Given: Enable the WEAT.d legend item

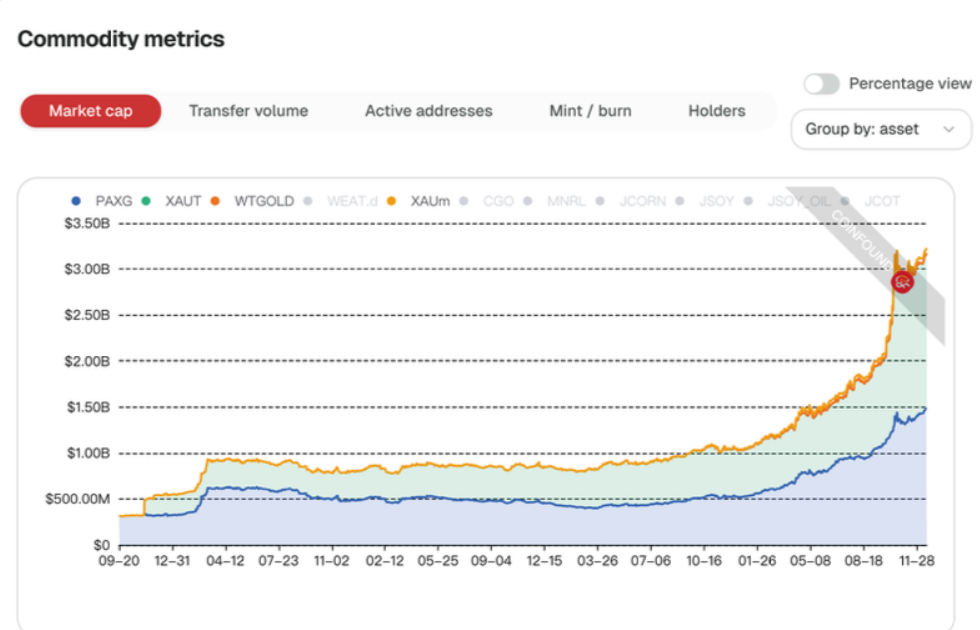Looking at the screenshot, I should click(352, 201).
